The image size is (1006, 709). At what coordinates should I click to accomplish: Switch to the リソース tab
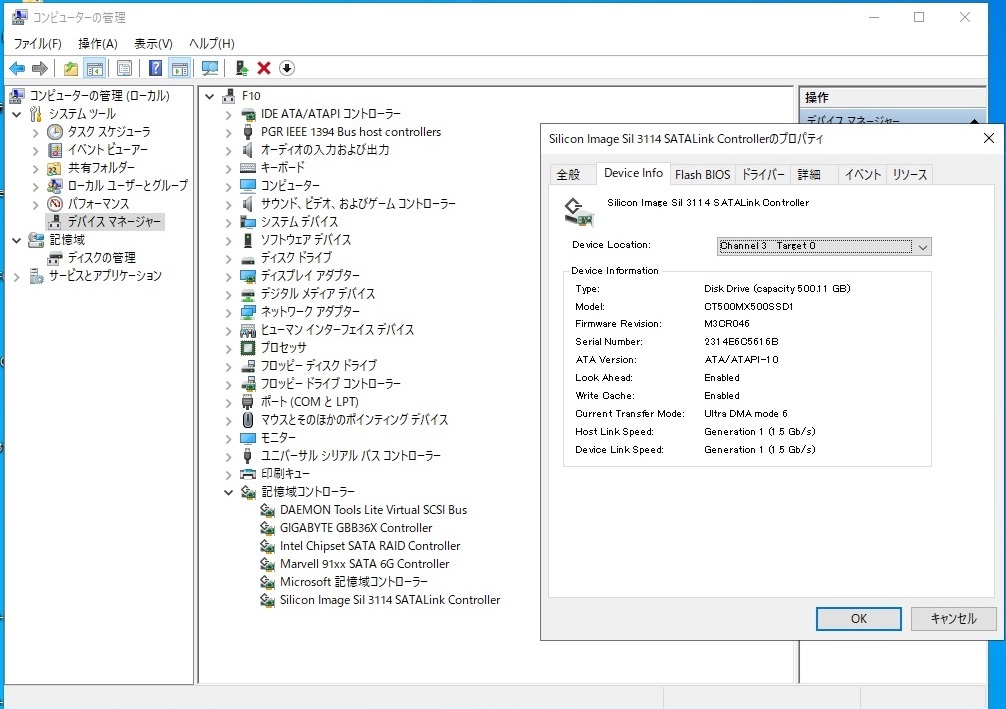point(910,175)
